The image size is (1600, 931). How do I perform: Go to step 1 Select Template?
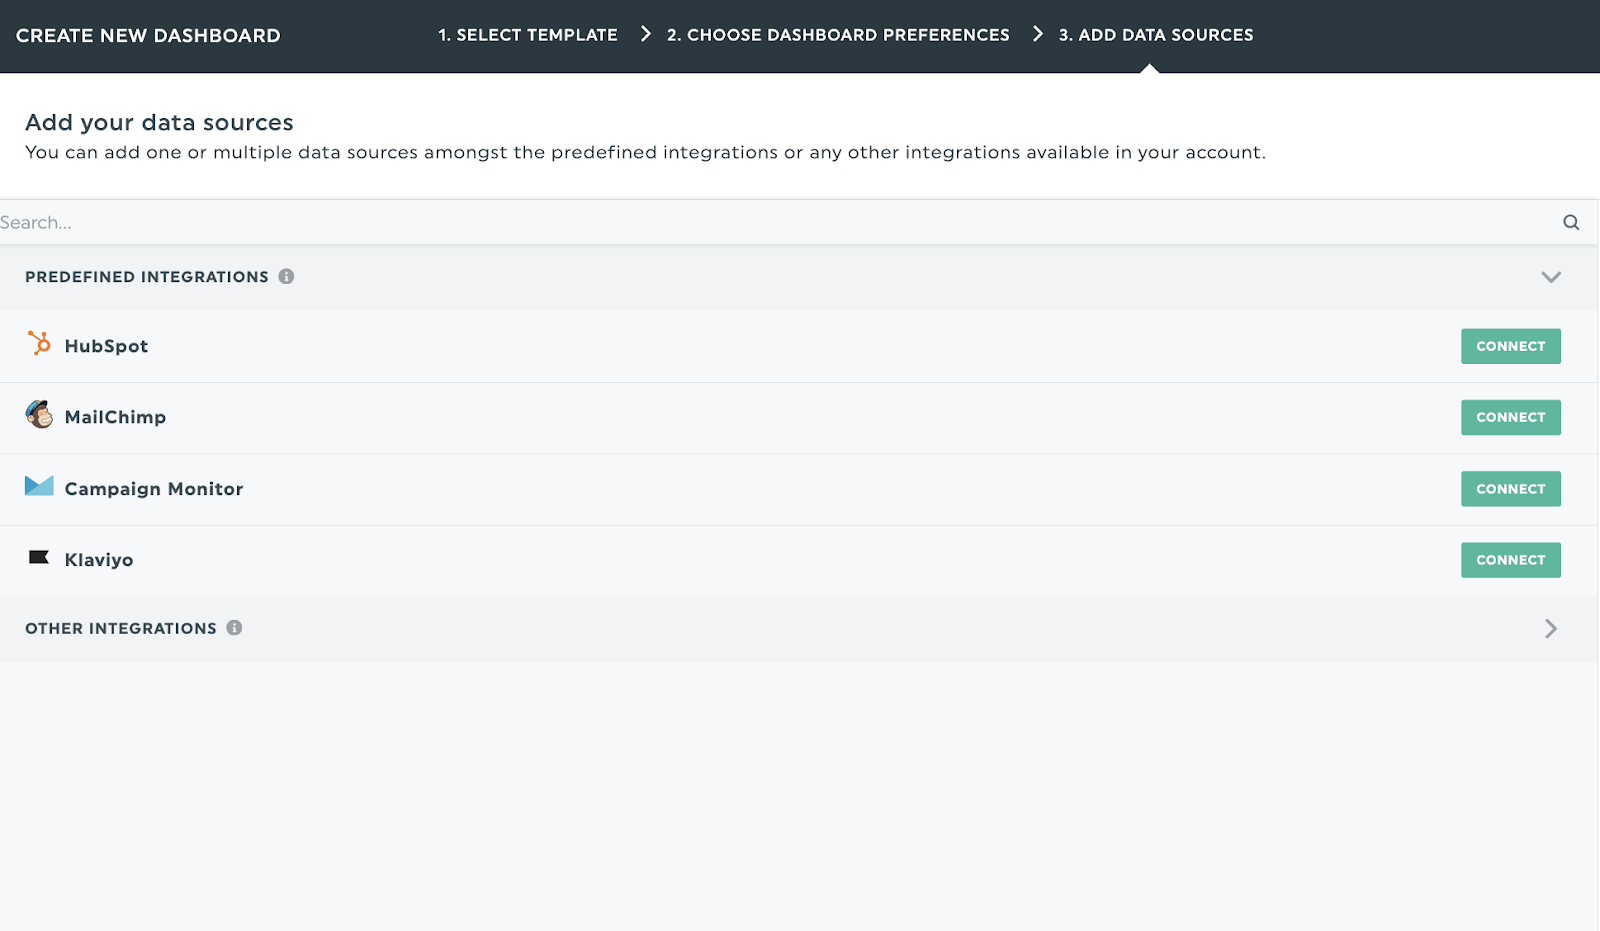528,35
